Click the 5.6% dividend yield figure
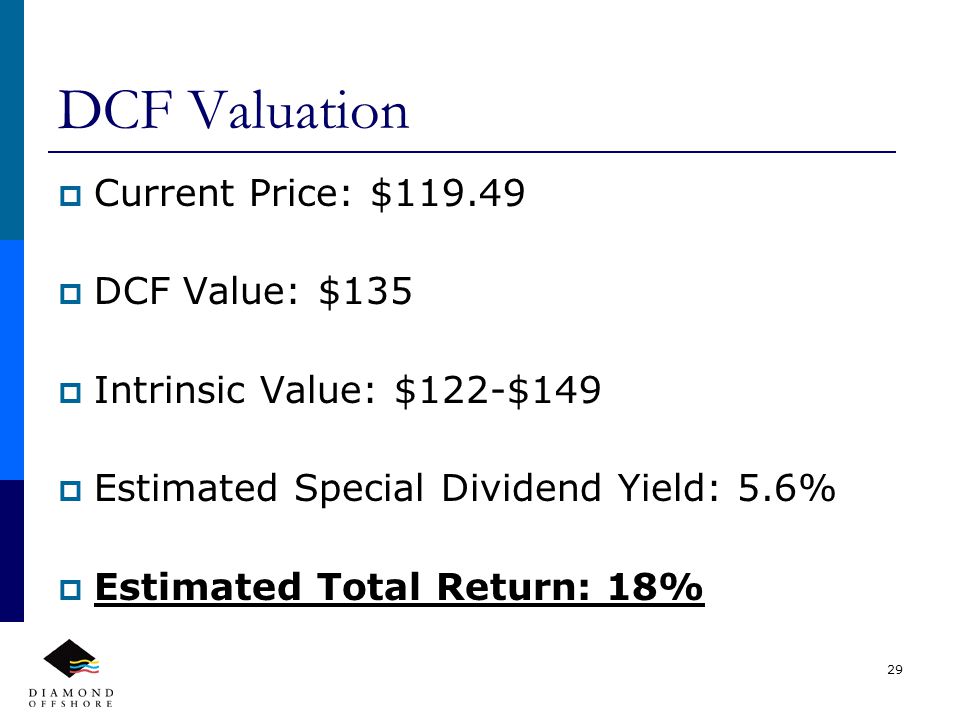 tap(787, 488)
